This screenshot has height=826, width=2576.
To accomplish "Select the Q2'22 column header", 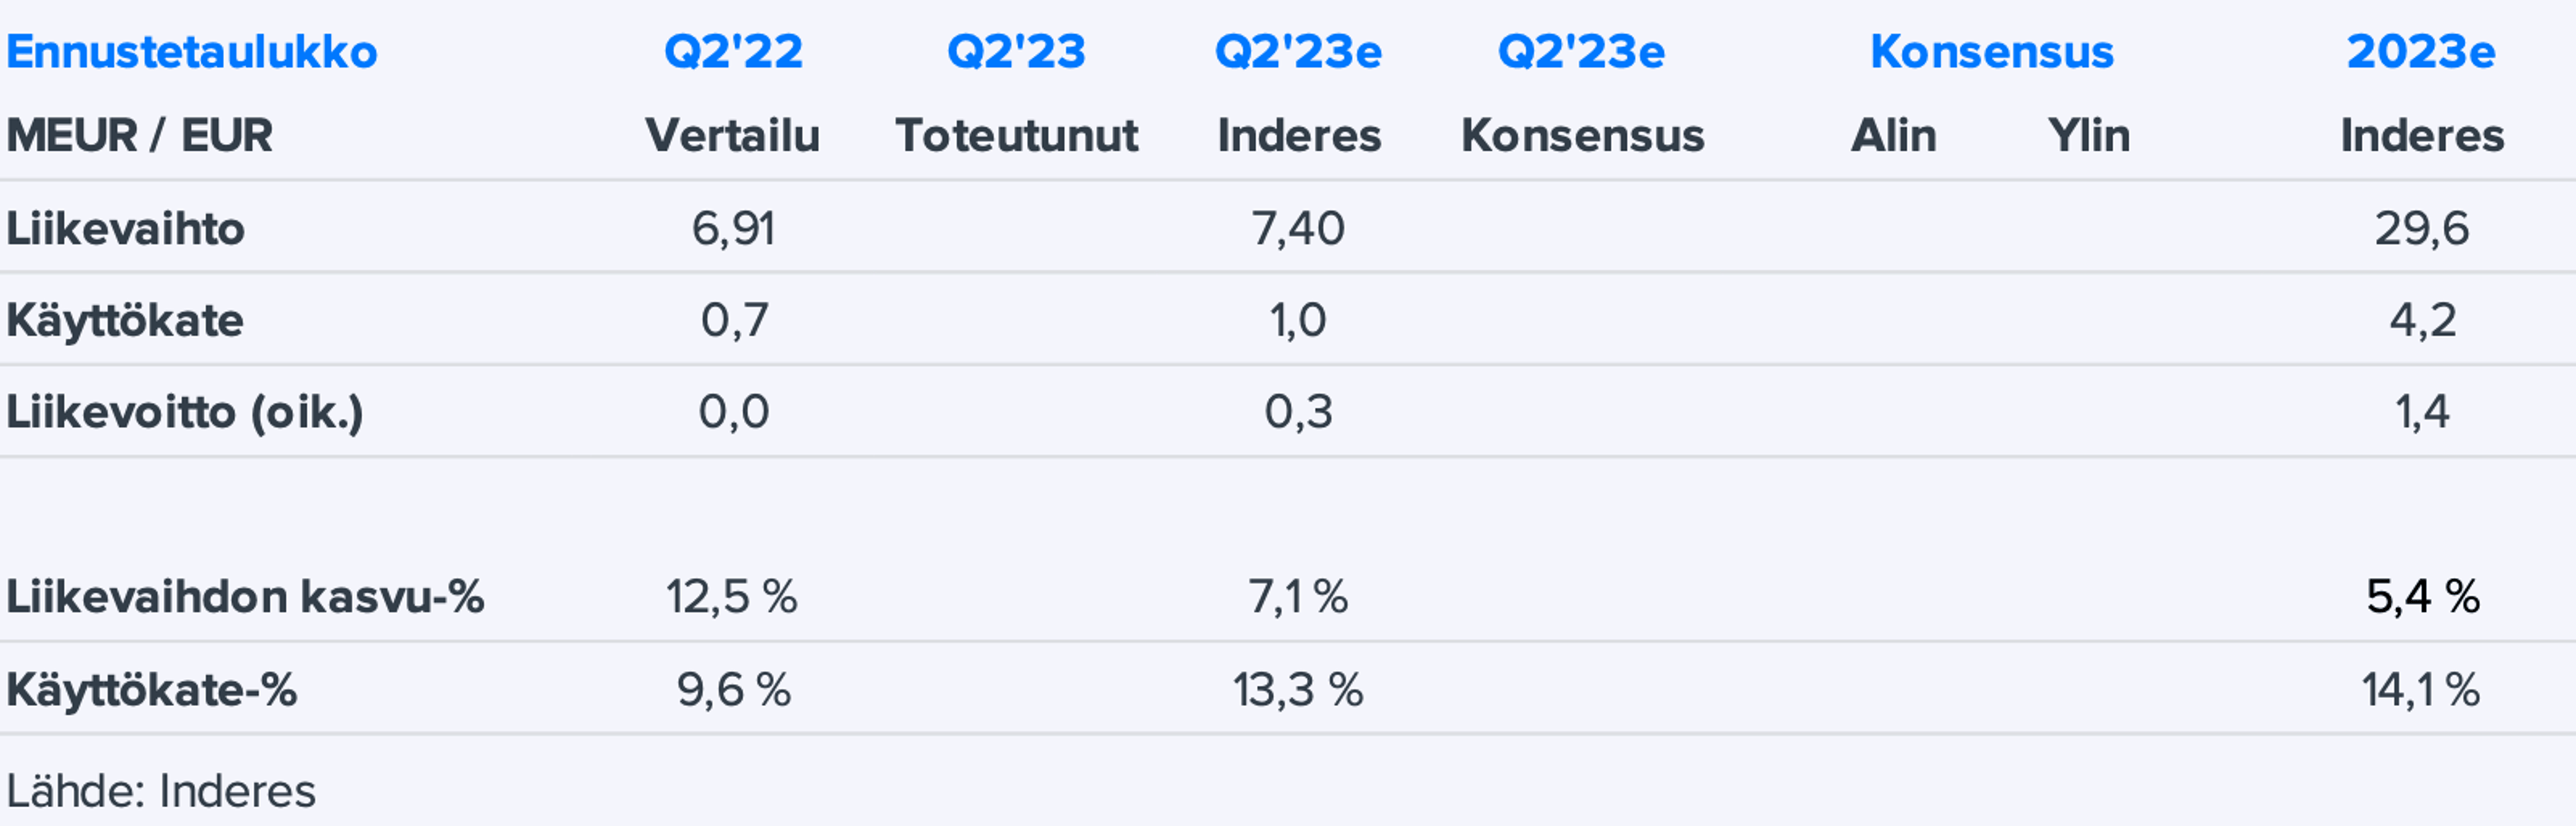I will click(733, 52).
